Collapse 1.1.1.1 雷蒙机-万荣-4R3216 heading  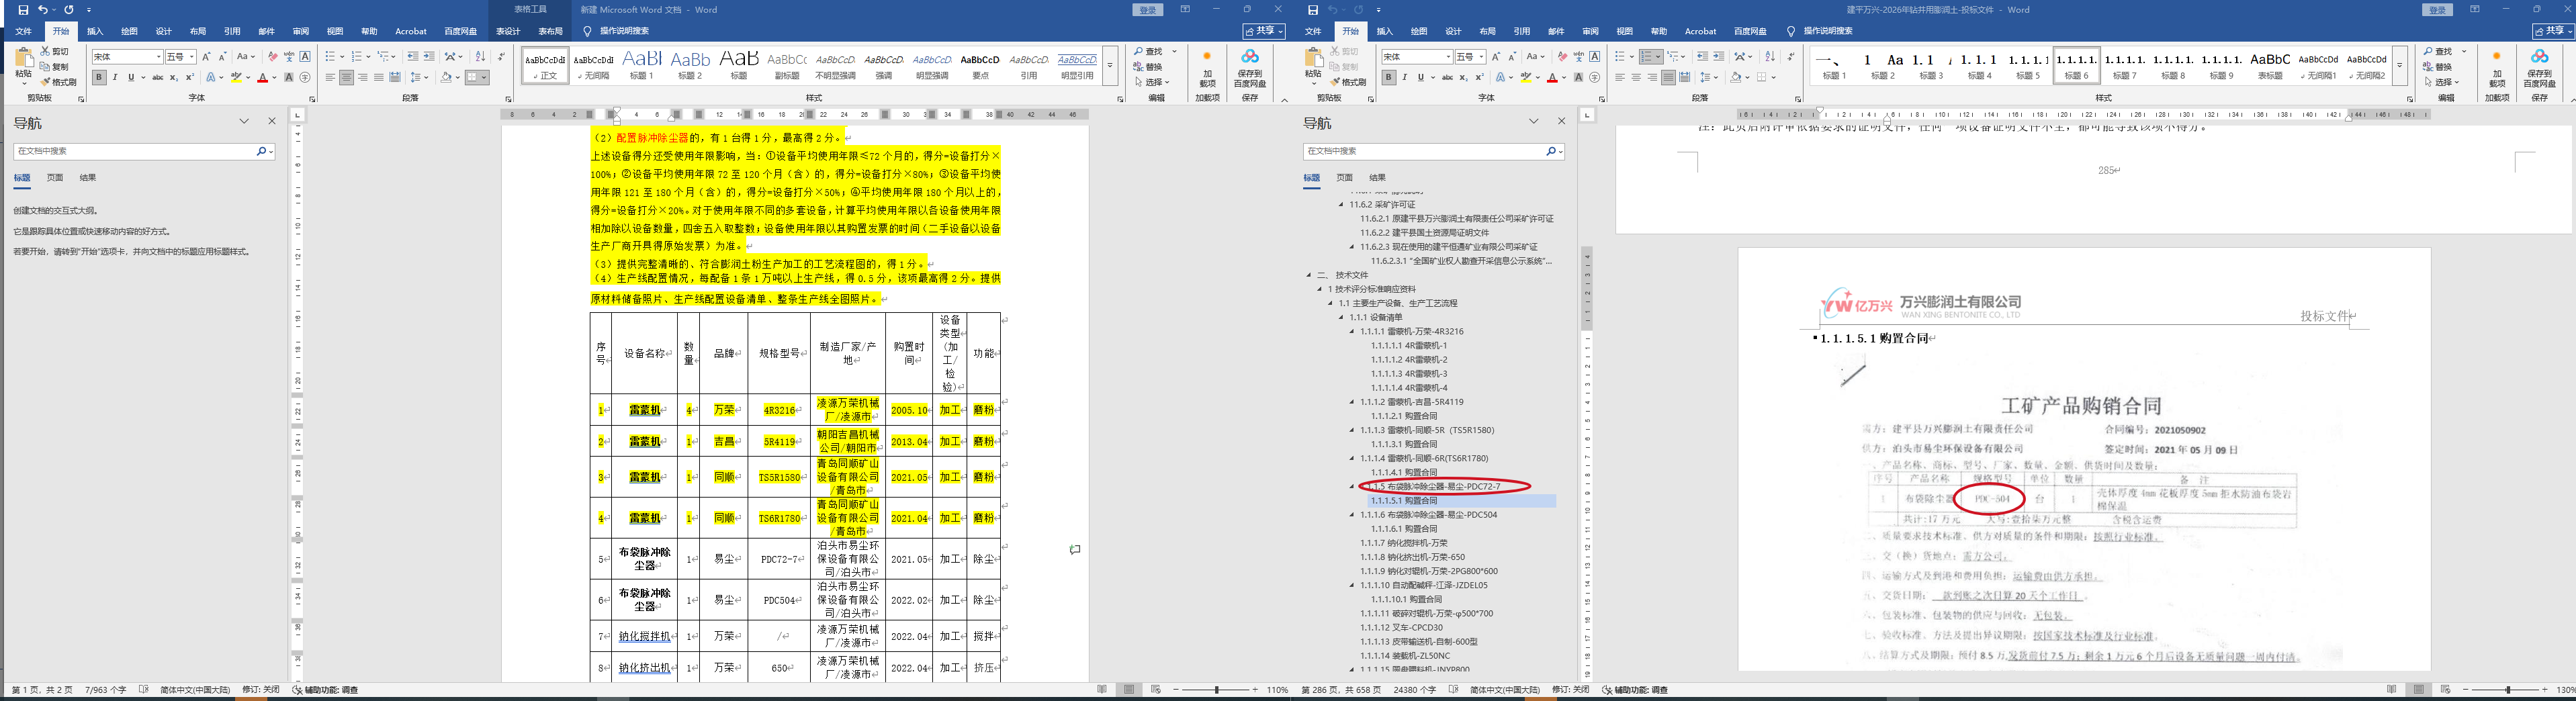[1353, 331]
